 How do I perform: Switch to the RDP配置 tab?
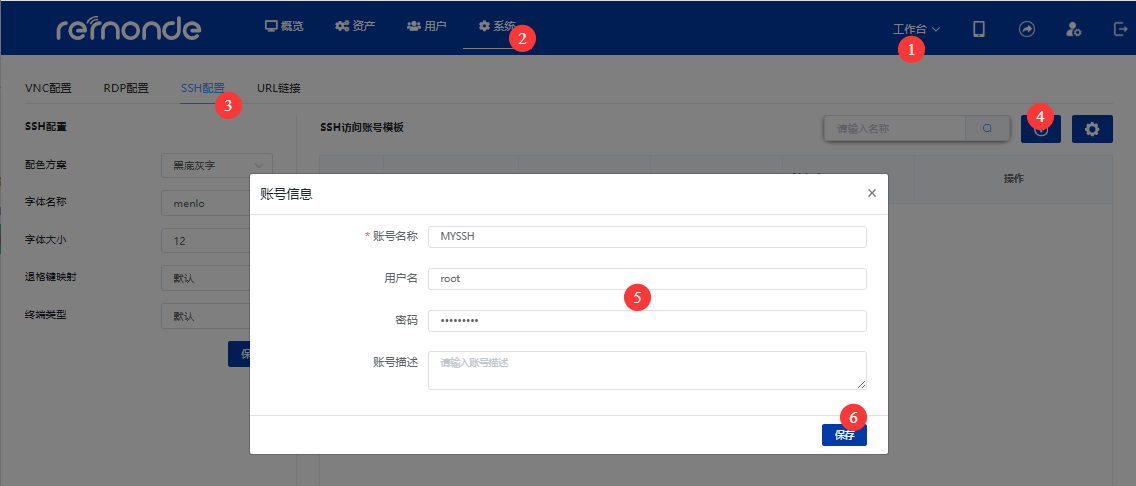coord(126,88)
